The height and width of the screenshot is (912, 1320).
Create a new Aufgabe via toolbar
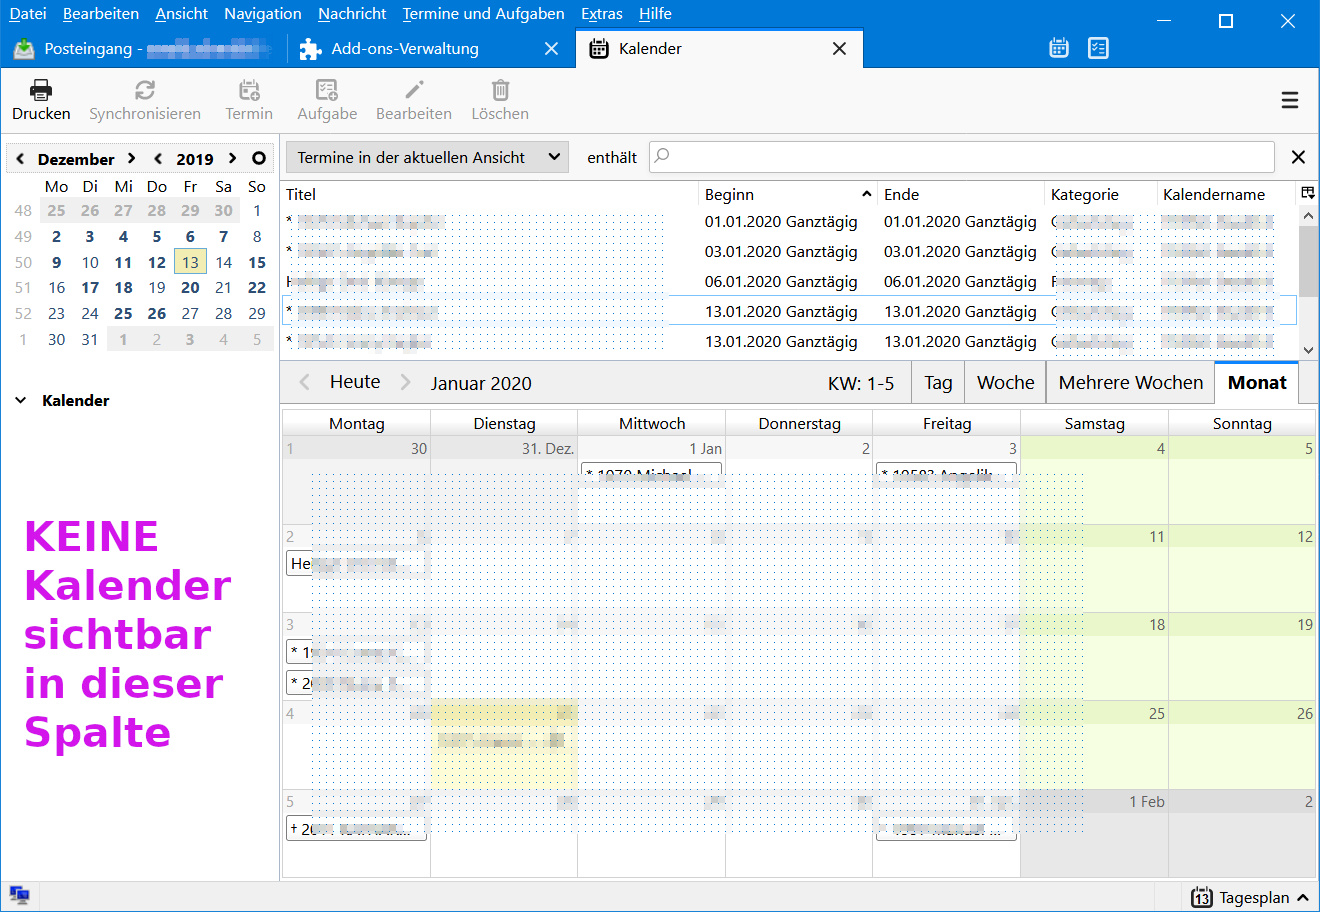pyautogui.click(x=327, y=90)
